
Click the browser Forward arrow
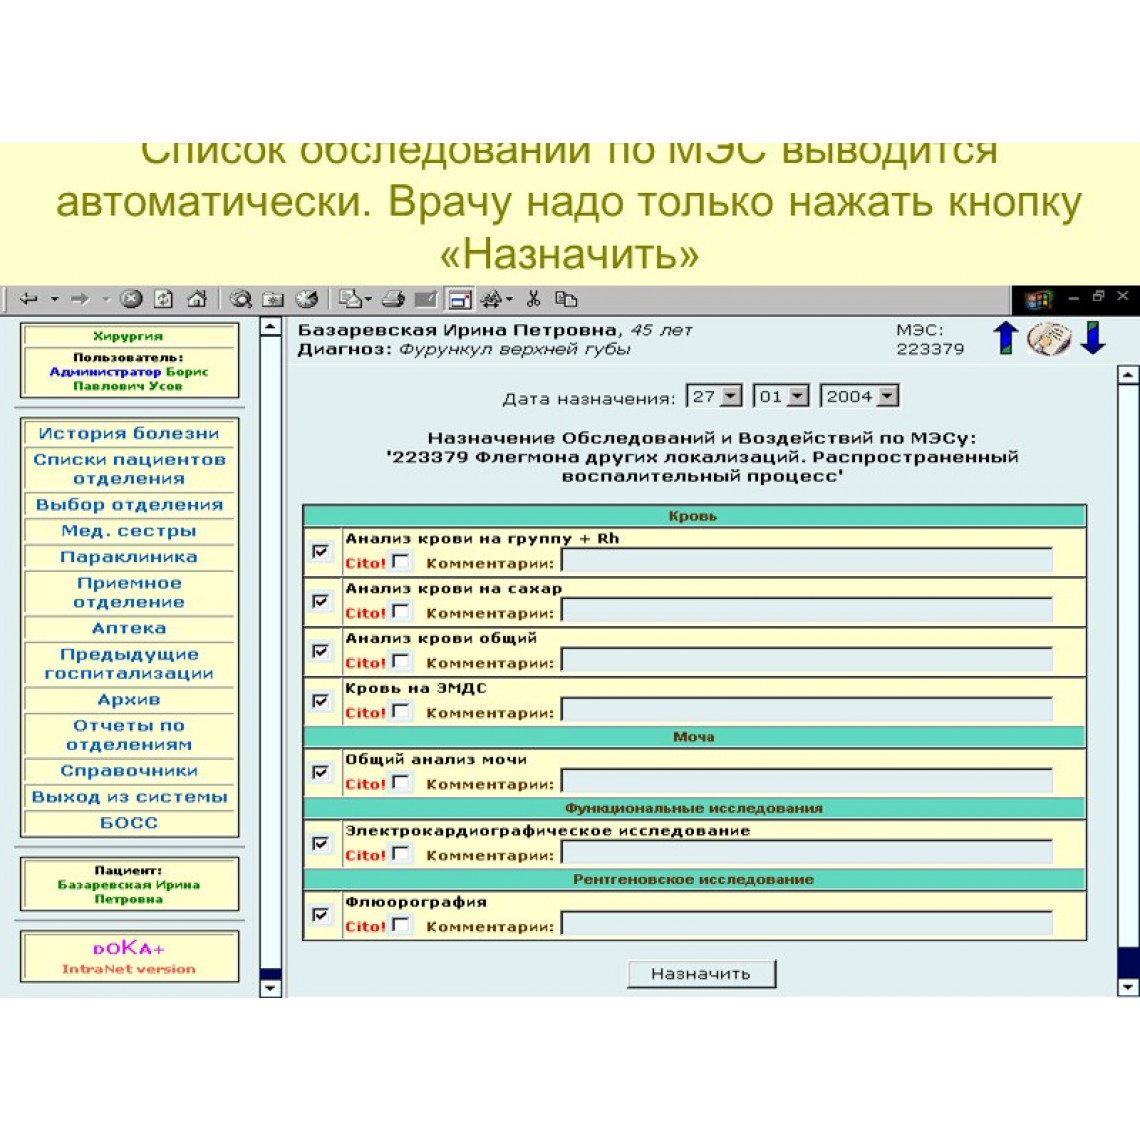80,299
